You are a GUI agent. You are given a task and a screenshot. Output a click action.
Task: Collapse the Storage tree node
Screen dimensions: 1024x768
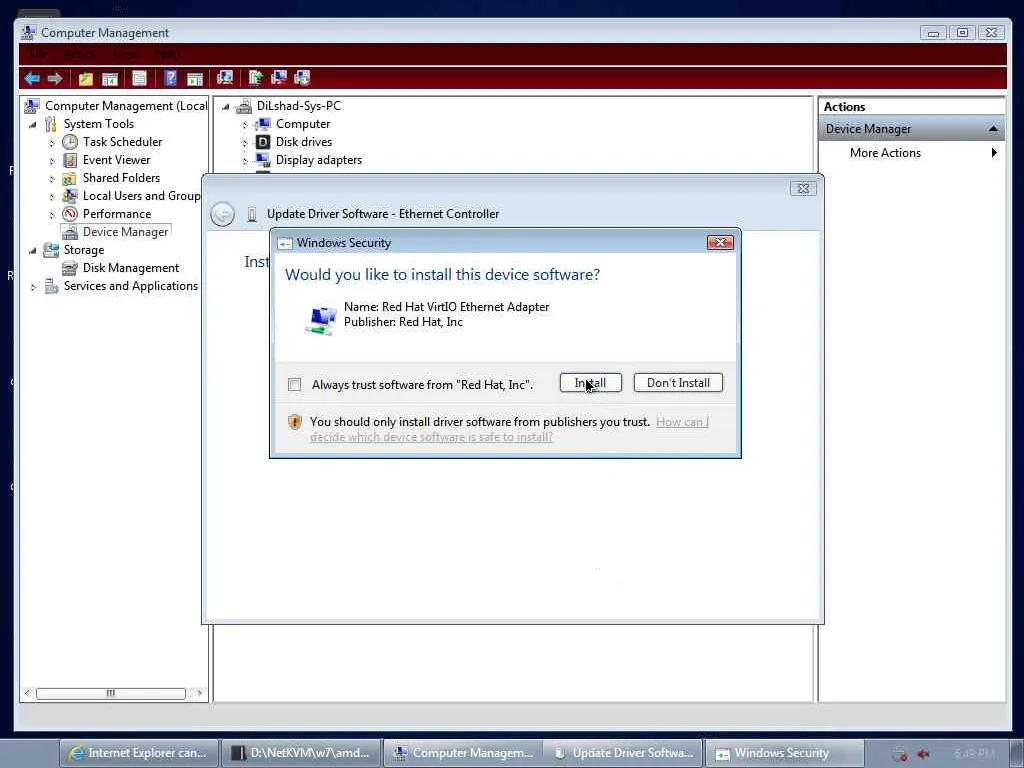(33, 250)
